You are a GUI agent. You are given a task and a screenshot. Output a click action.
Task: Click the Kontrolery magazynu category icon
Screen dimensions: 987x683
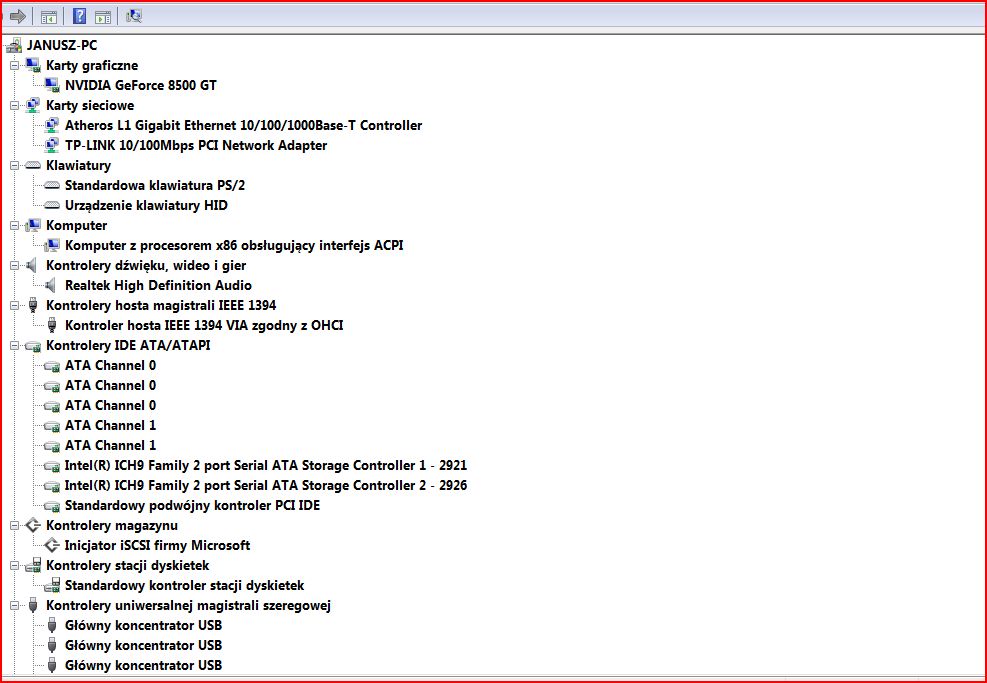point(33,525)
